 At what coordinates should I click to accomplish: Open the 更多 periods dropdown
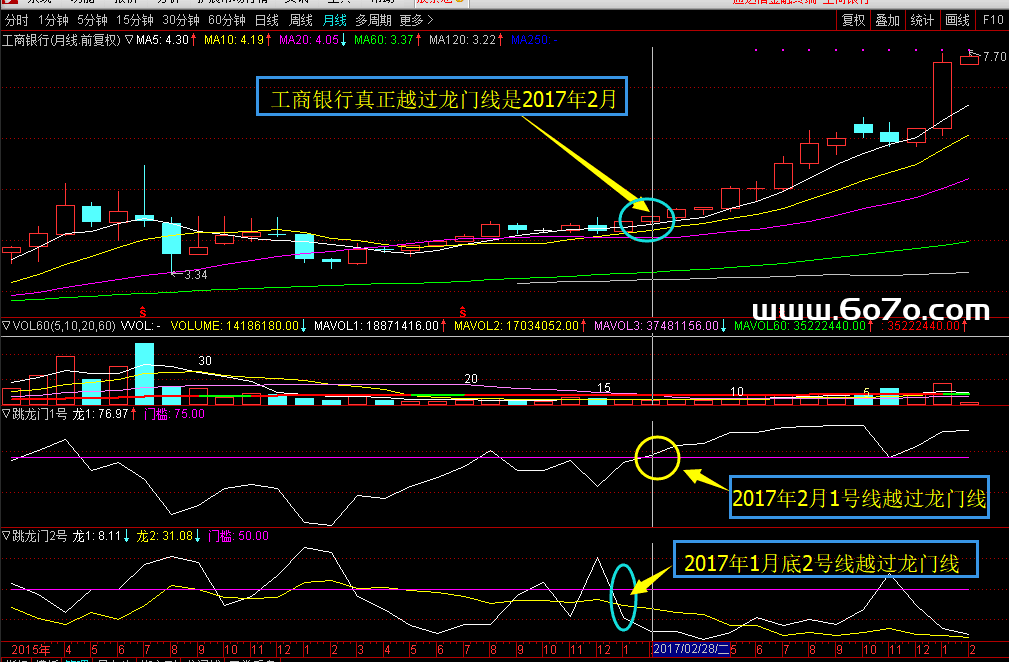pos(411,20)
